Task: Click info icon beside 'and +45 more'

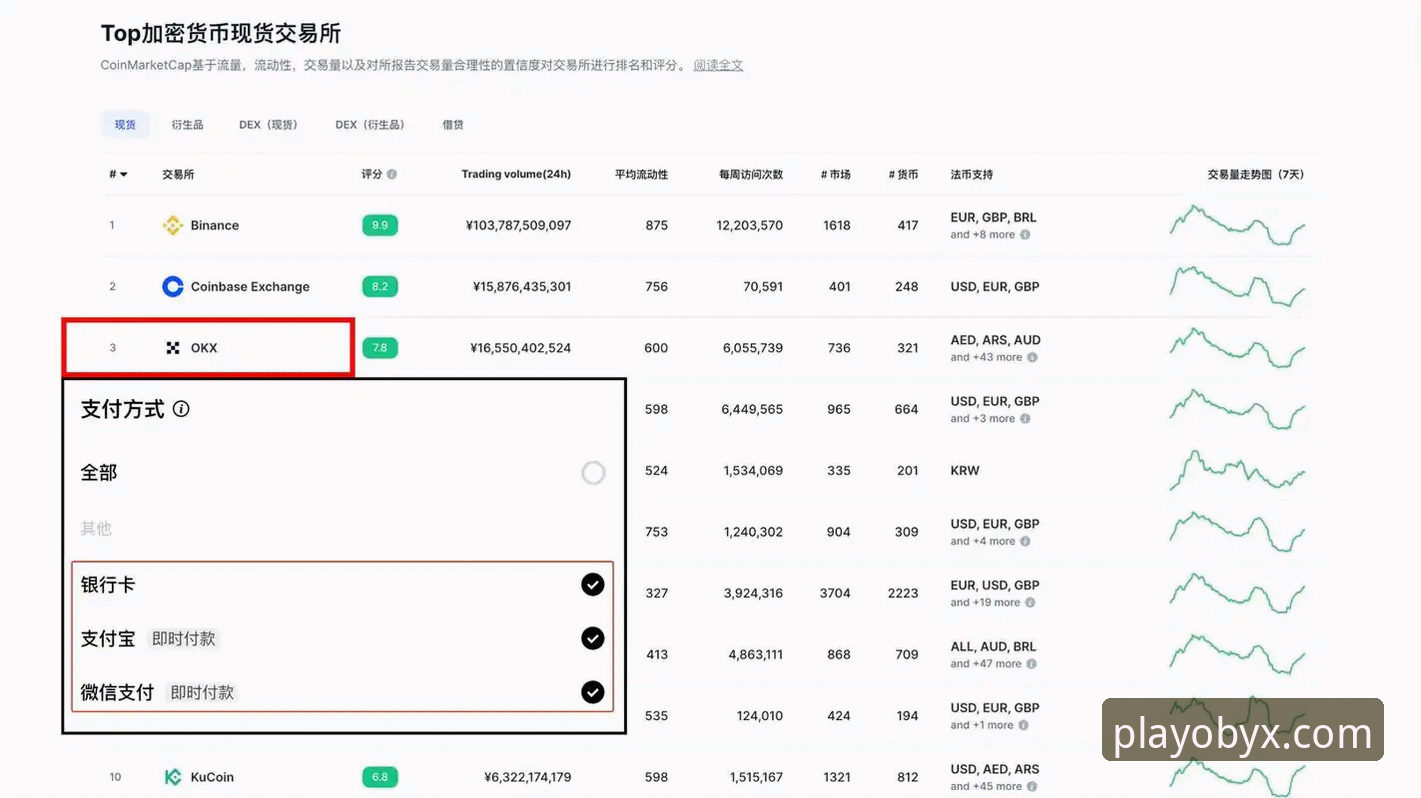Action: coord(1032,786)
